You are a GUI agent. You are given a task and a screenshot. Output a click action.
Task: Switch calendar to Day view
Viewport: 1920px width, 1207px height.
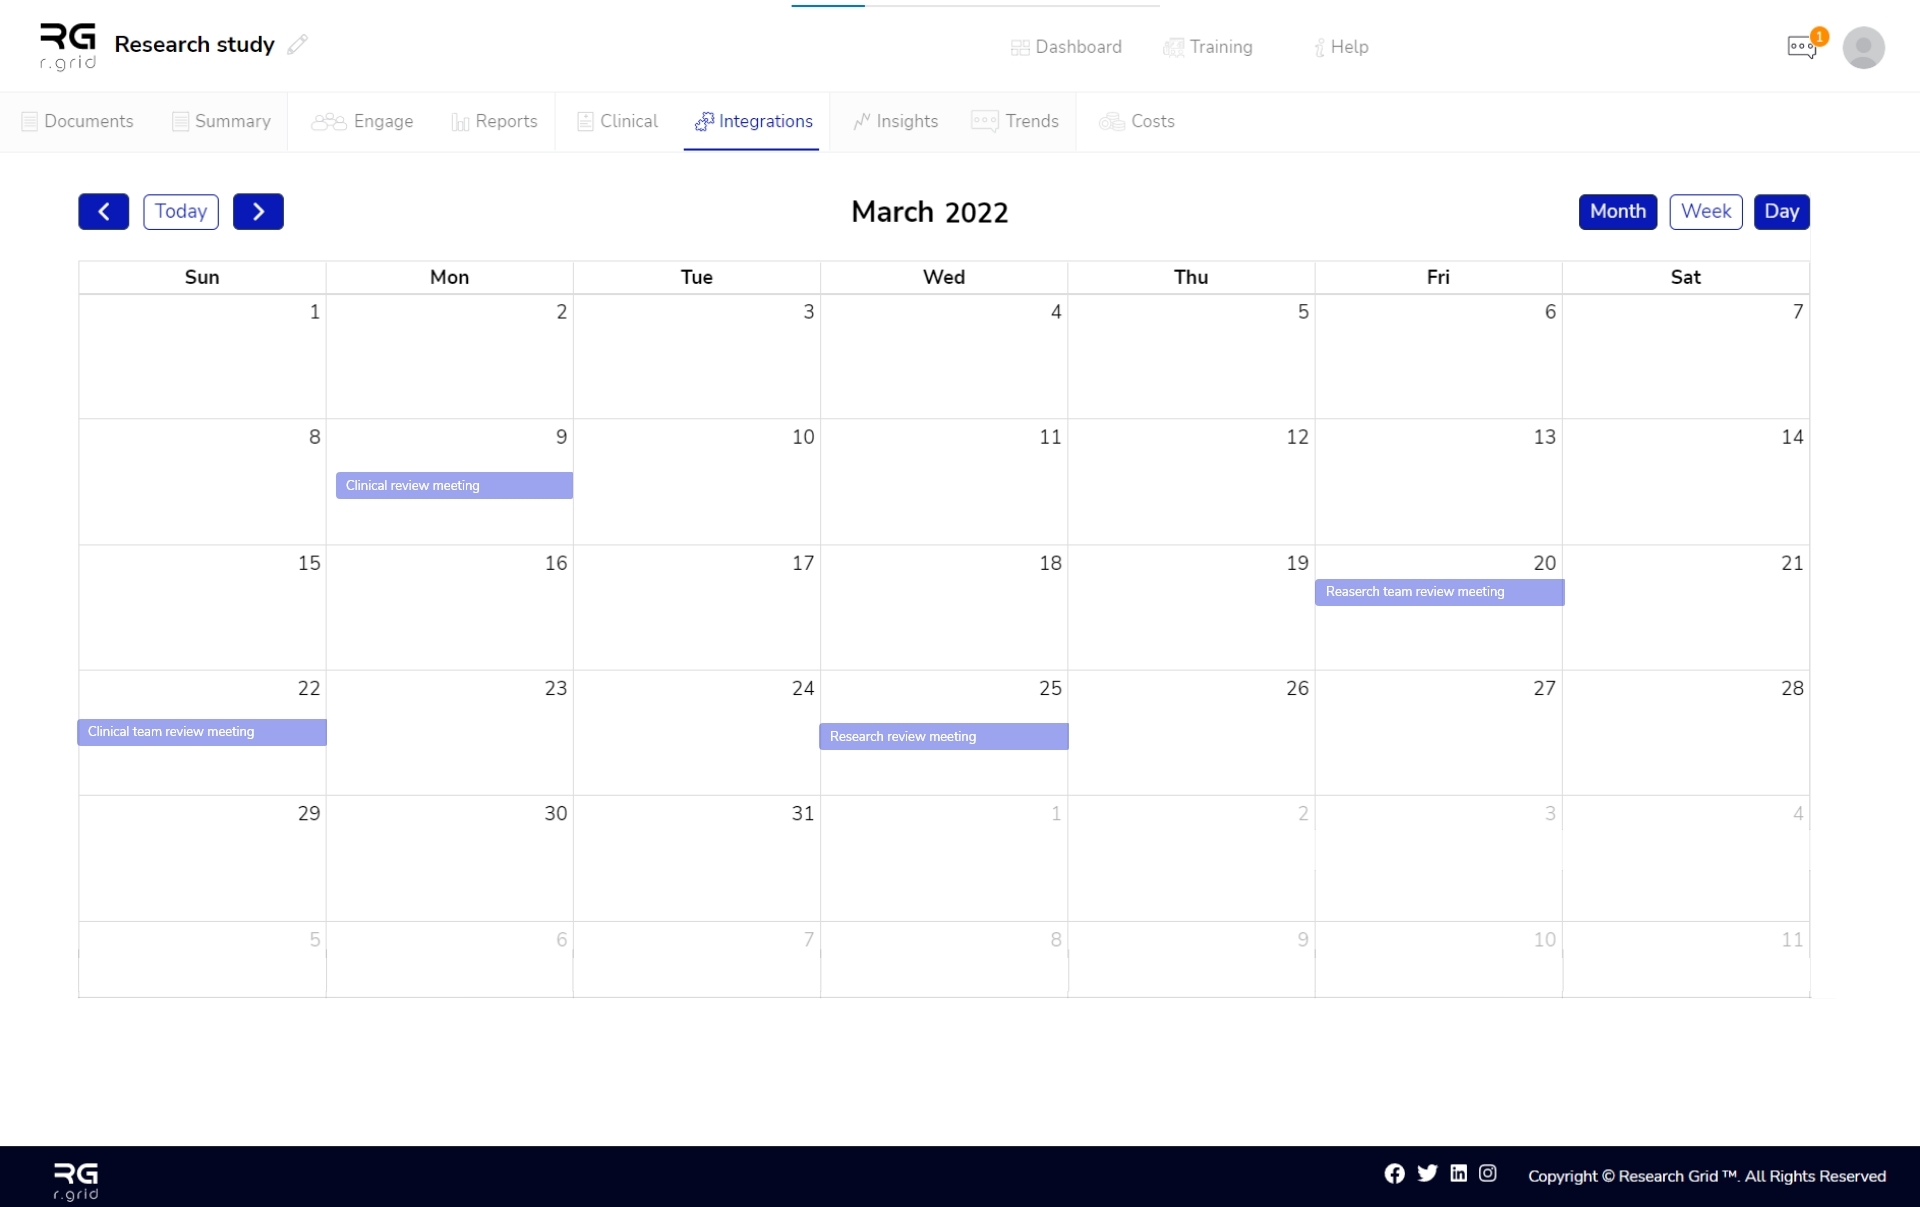pyautogui.click(x=1782, y=211)
